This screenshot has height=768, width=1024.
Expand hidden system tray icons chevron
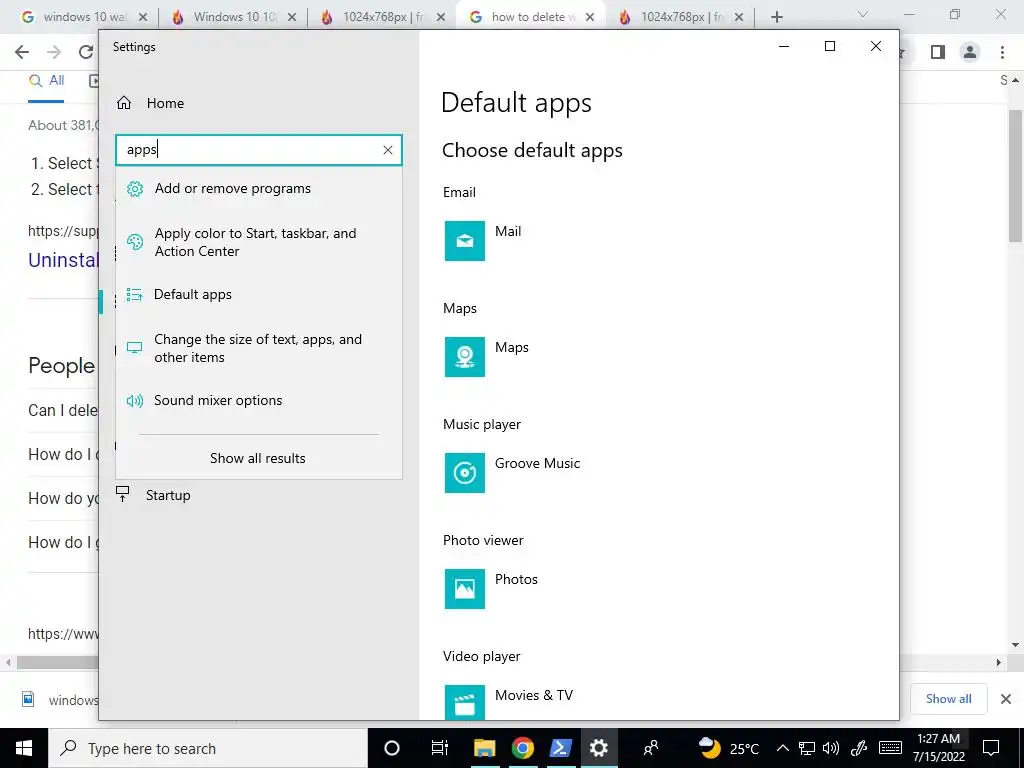coord(783,748)
